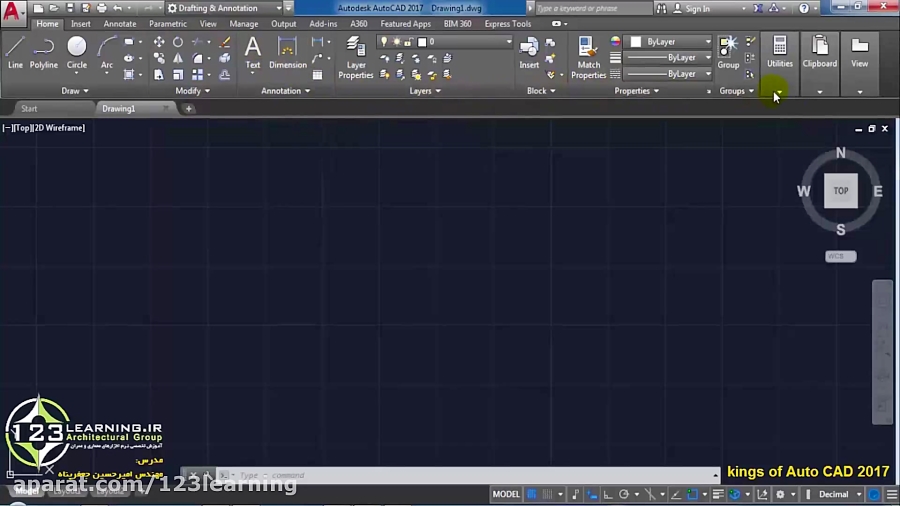Viewport: 900px width, 506px height.
Task: Click the 2D Wireframe visual style label
Action: click(x=60, y=128)
